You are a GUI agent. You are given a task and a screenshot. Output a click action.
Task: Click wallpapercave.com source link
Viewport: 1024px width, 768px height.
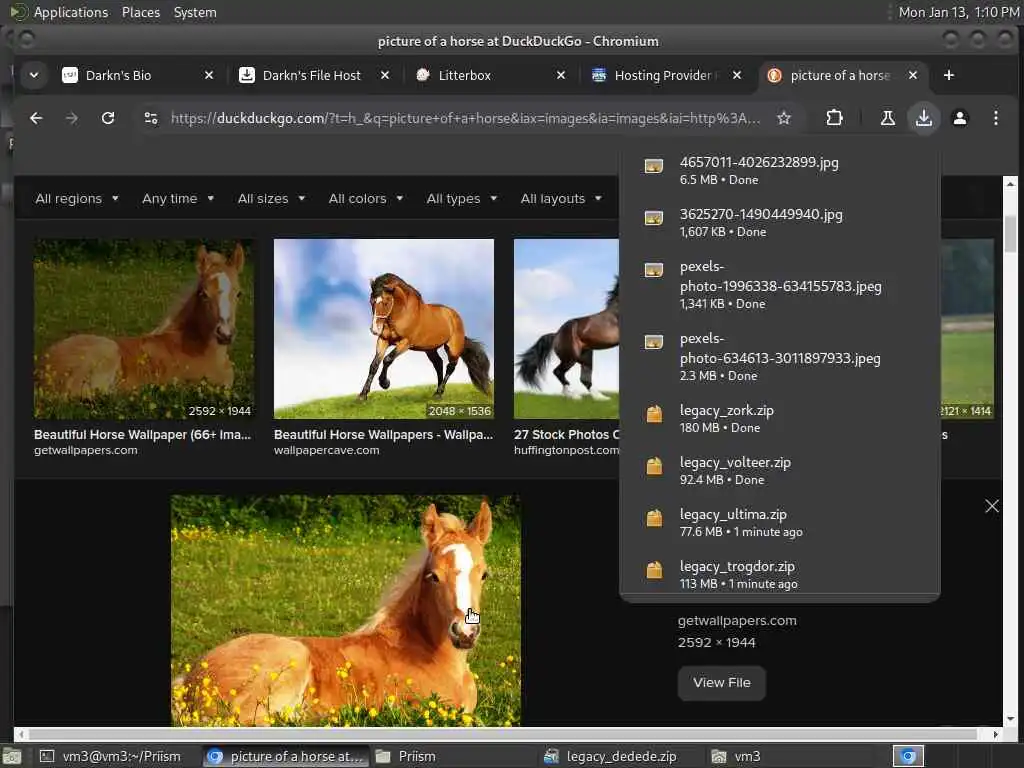pos(327,451)
